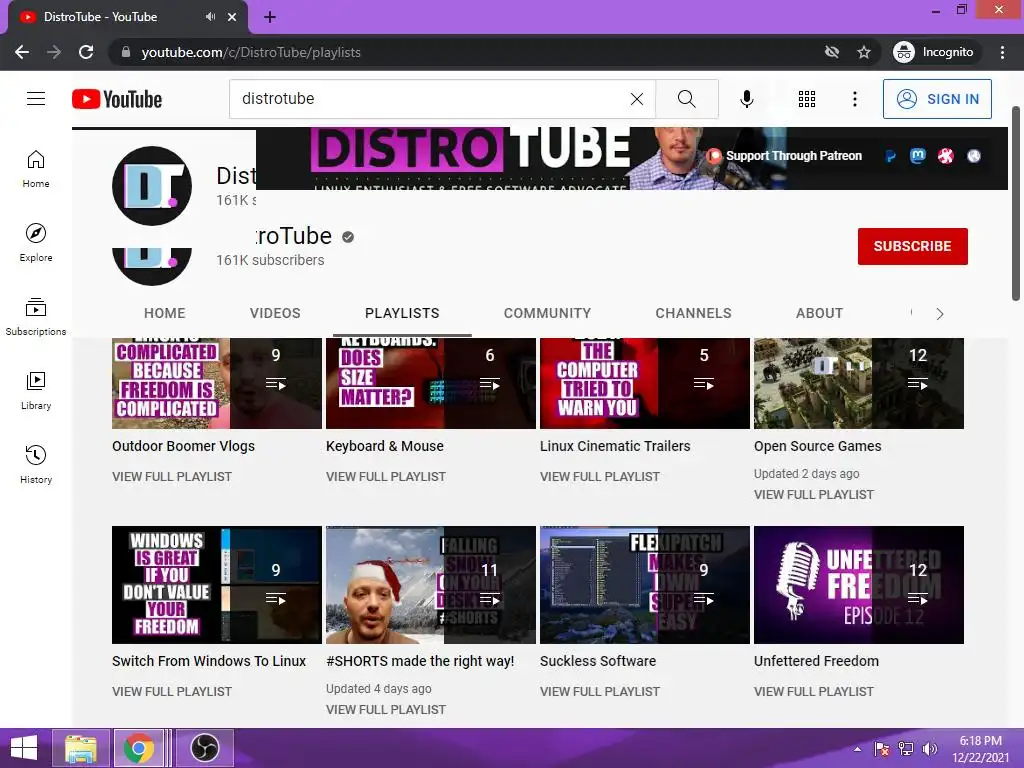Select the PLAYLISTS channel tab
Viewport: 1024px width, 768px height.
402,313
